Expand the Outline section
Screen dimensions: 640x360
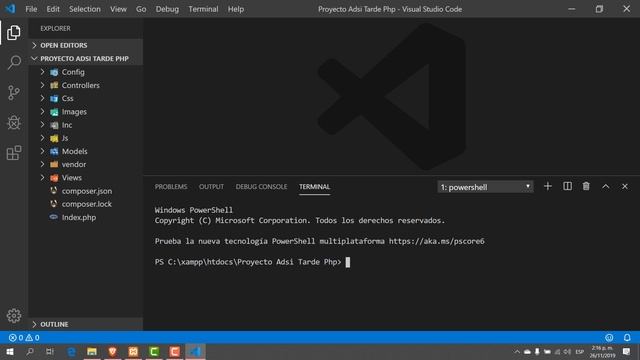86,324
